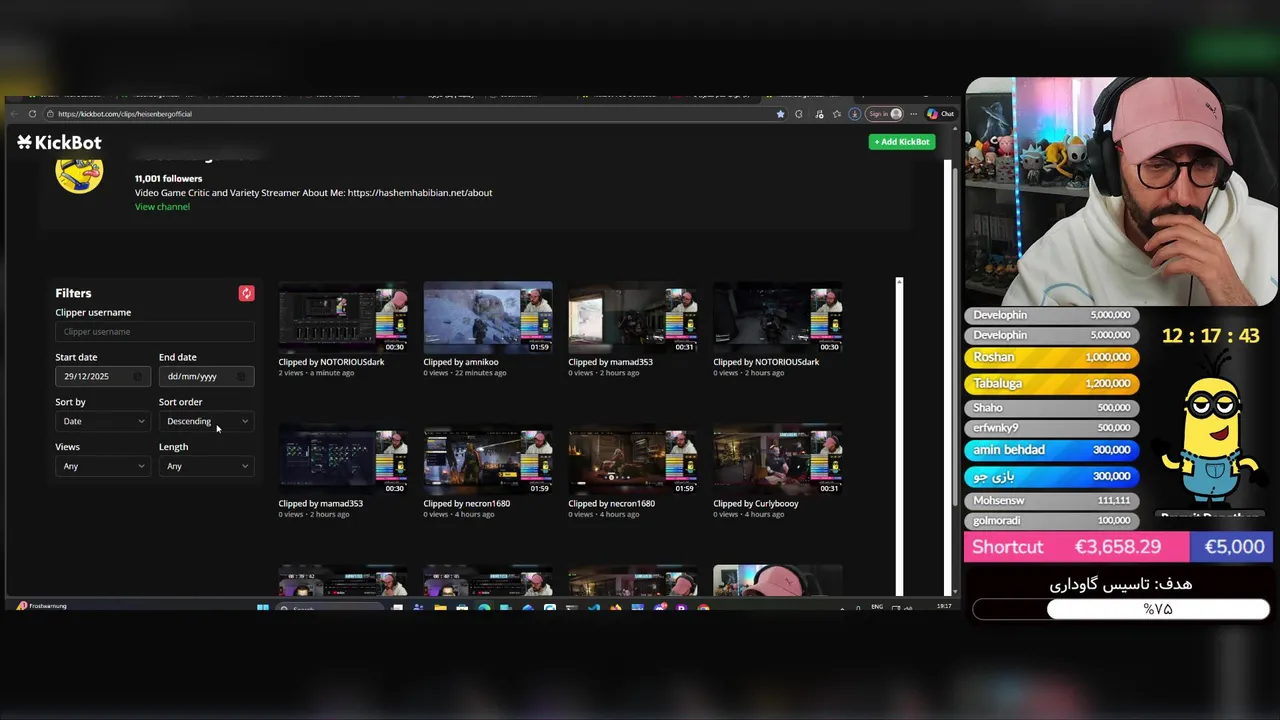Click the 75% progress bar
The width and height of the screenshot is (1280, 720).
[x=1121, y=609]
